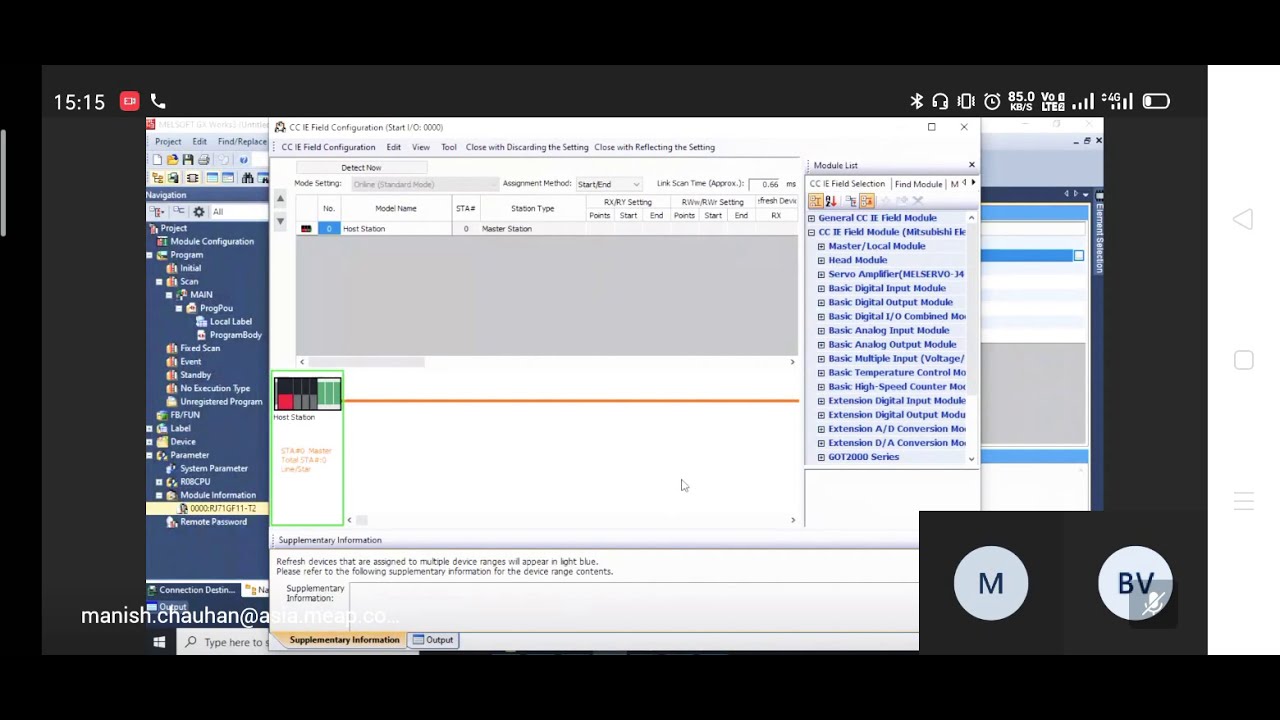Click the Open project folder icon
This screenshot has height=720, width=1280.
coord(172,160)
